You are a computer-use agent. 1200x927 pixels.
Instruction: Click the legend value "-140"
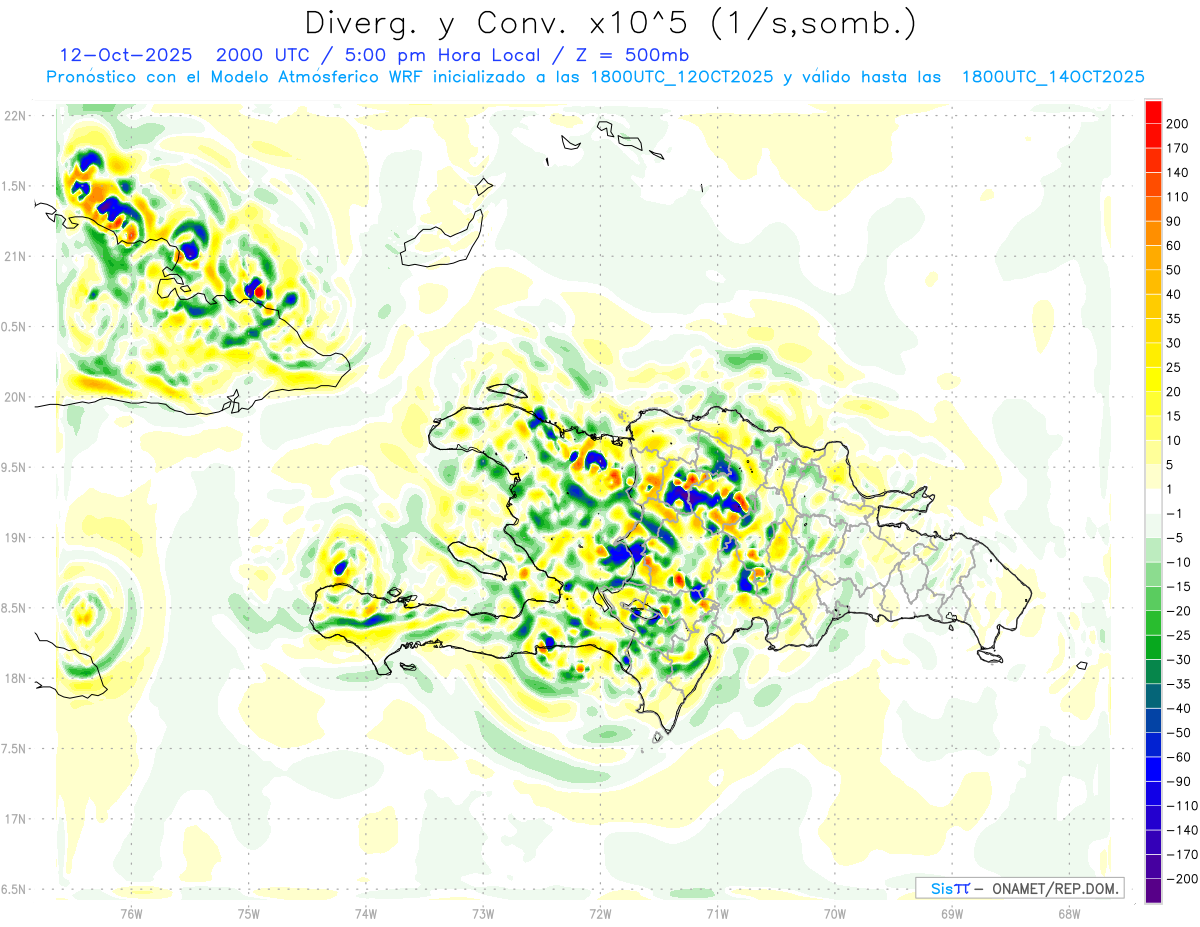coord(1183,830)
